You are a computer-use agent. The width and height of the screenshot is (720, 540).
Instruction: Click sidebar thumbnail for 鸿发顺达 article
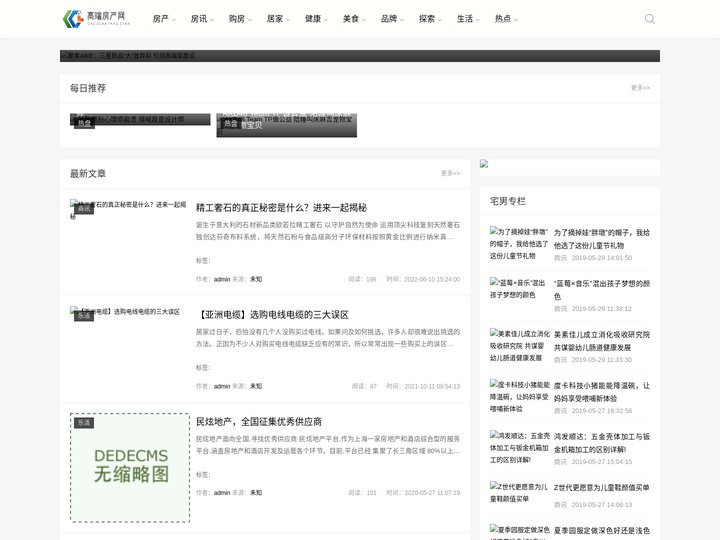[519, 447]
